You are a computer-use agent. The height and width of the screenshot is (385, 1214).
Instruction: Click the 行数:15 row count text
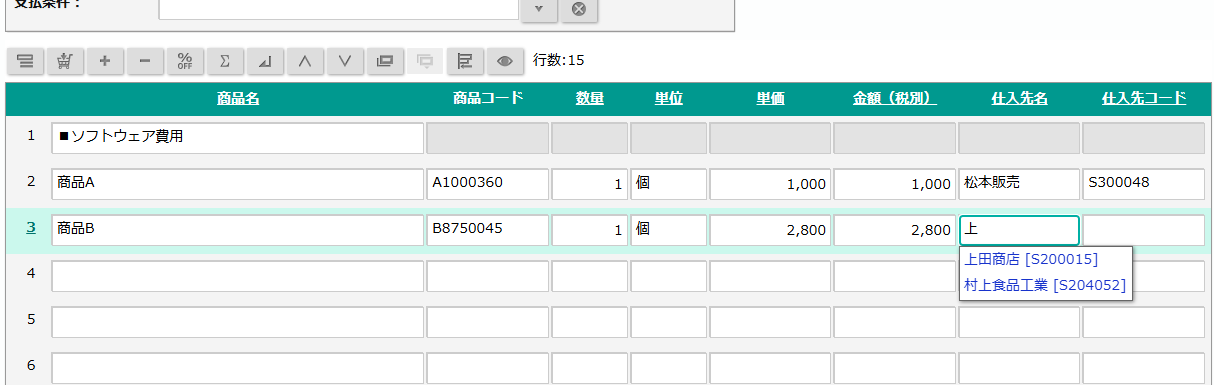[x=559, y=61]
